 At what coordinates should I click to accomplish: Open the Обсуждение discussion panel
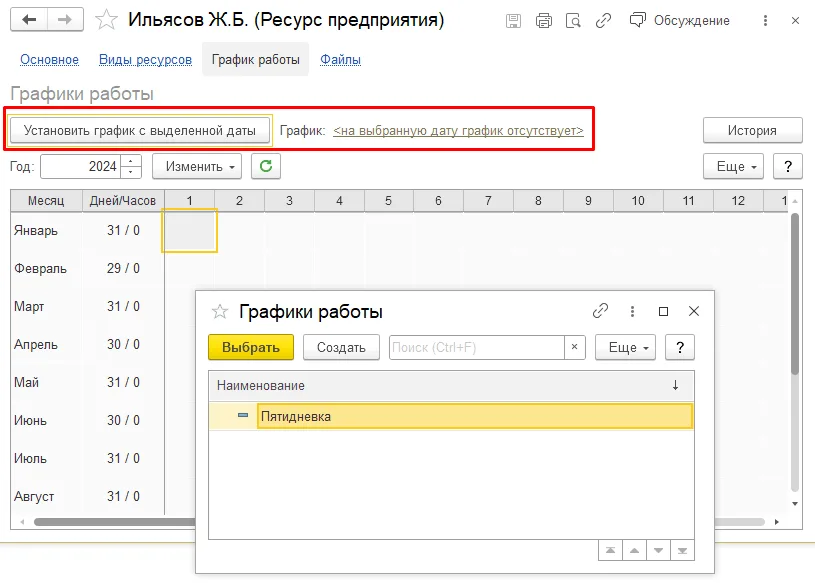pos(679,21)
